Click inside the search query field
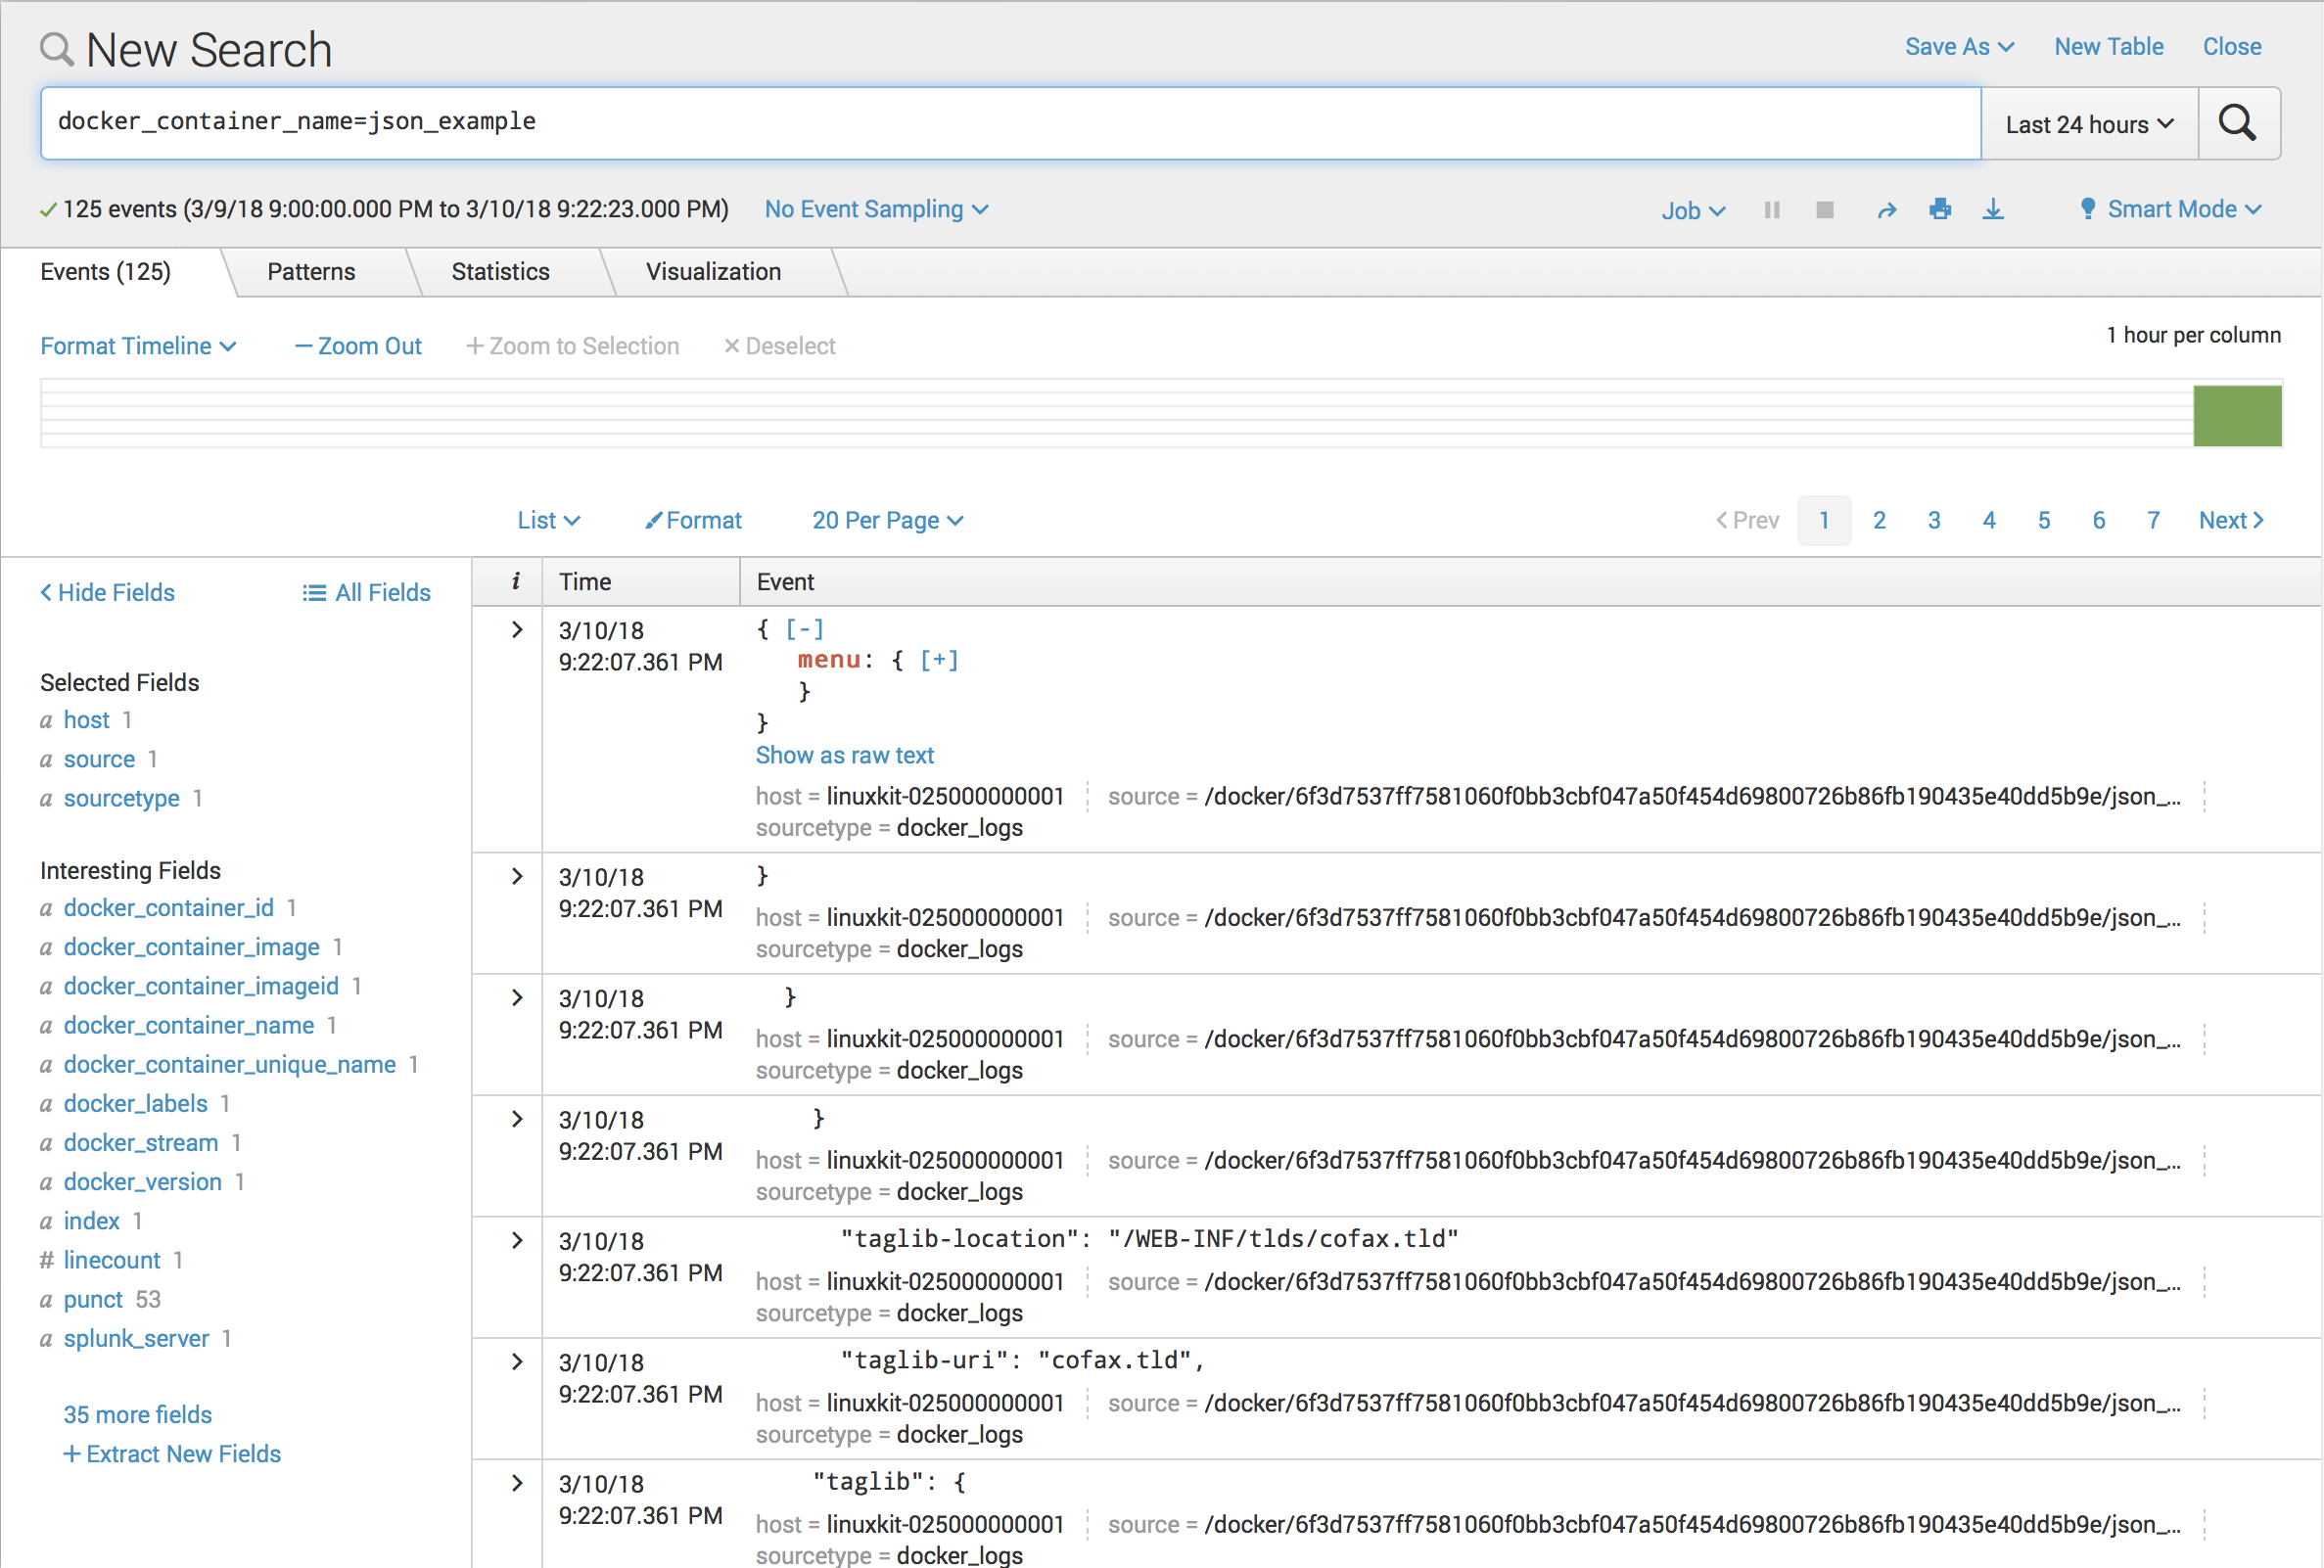 click(1000, 122)
